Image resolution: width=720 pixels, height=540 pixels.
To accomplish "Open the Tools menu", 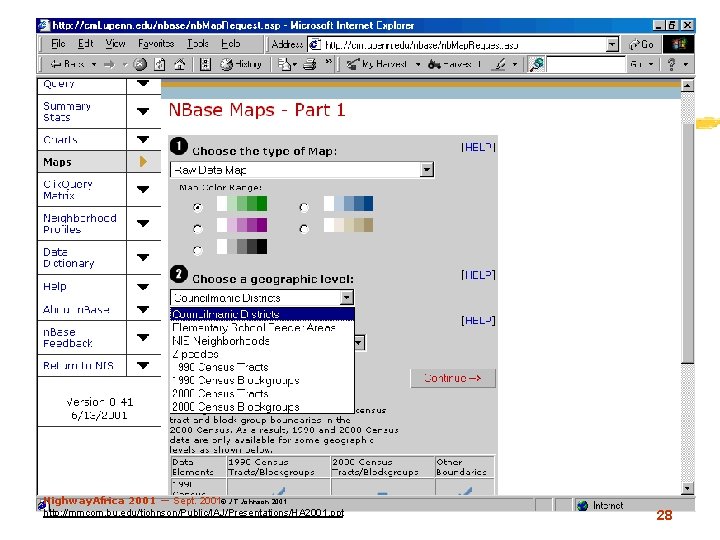I will point(197,44).
